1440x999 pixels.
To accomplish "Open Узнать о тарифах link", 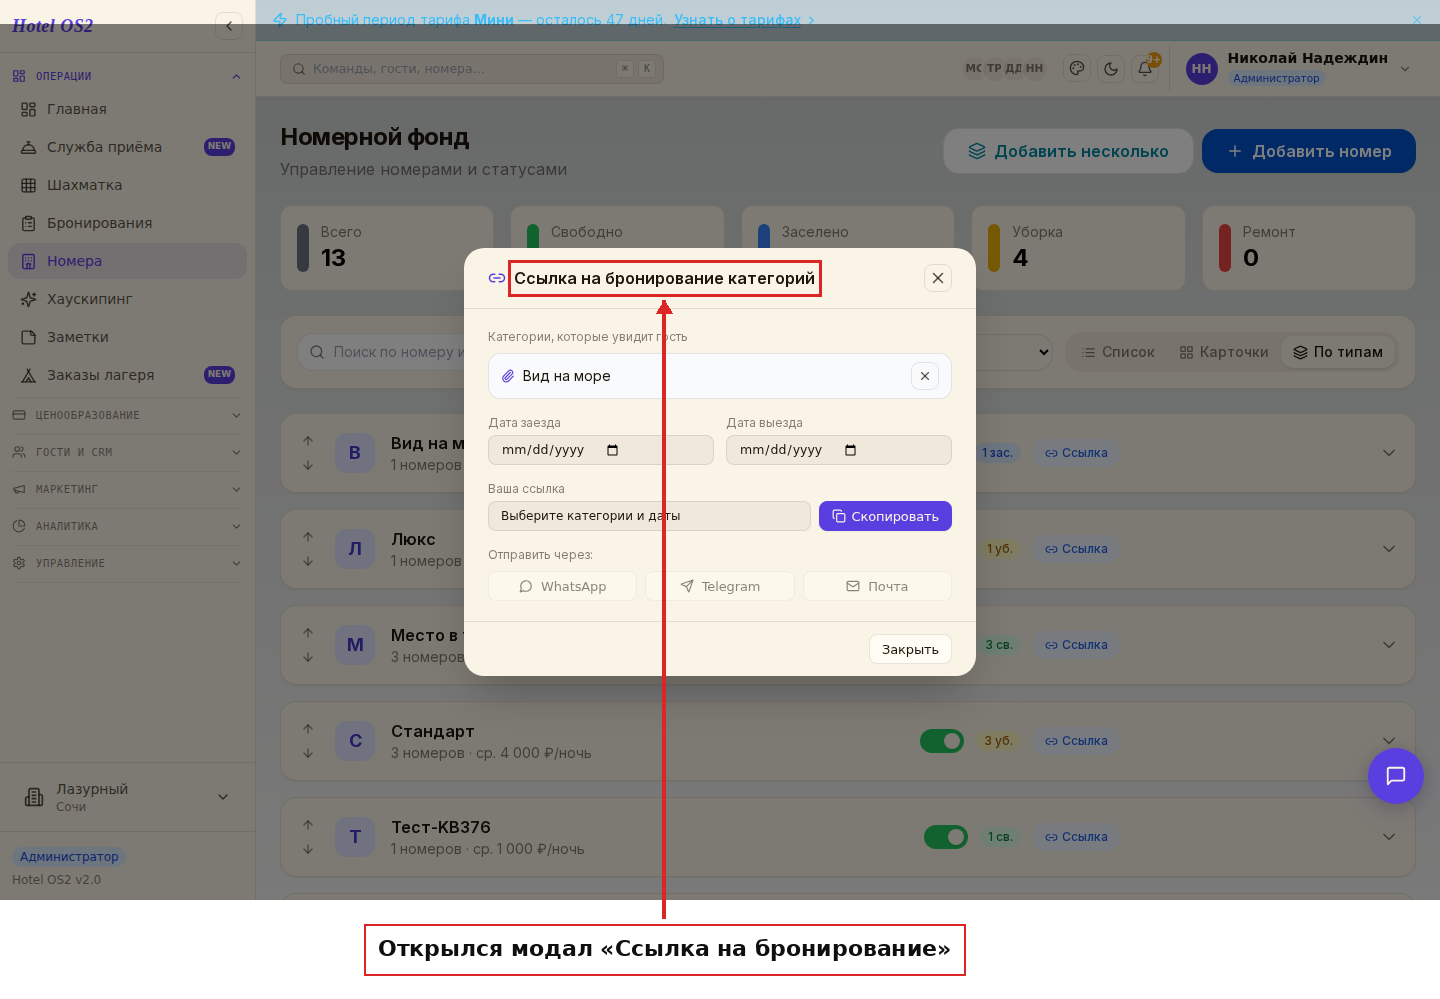I will pos(737,20).
